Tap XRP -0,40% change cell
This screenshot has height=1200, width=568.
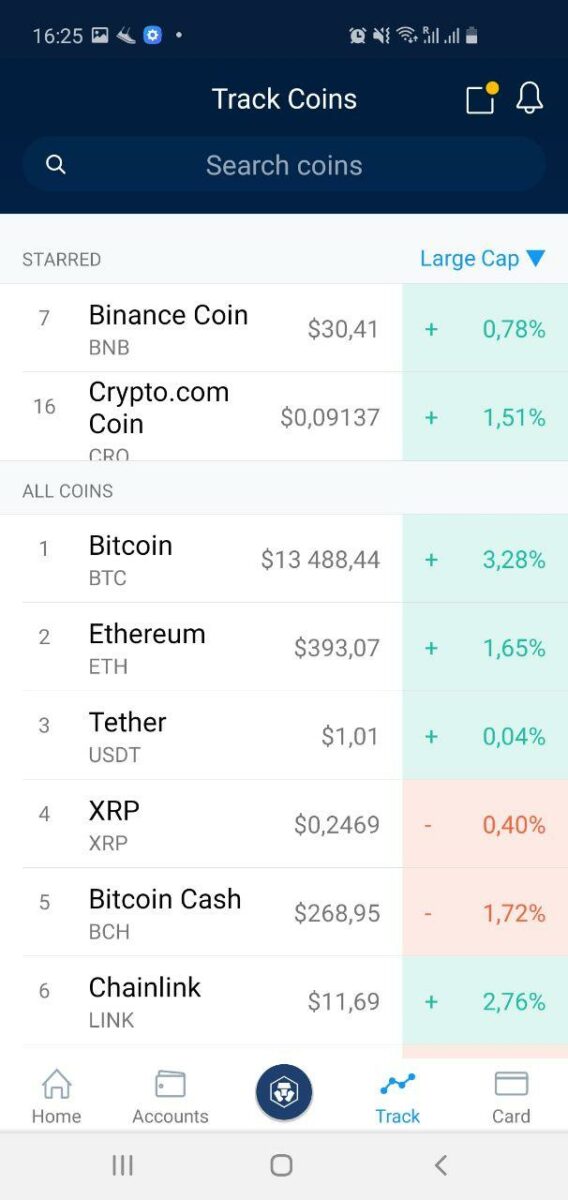click(485, 824)
